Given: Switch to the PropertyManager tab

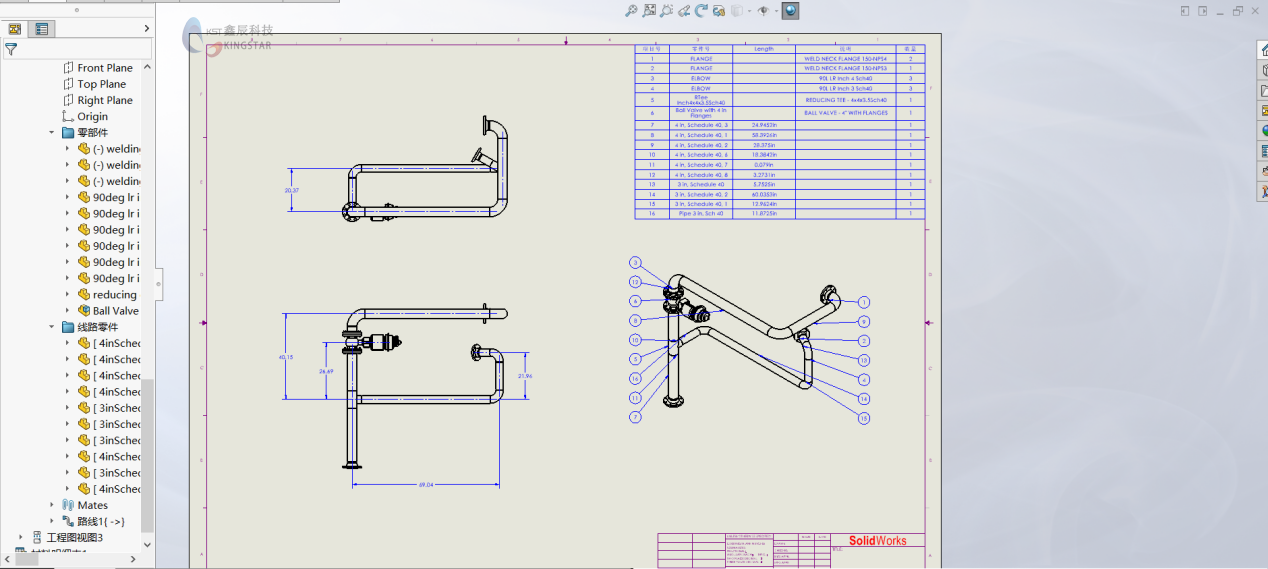Looking at the screenshot, I should coord(41,29).
